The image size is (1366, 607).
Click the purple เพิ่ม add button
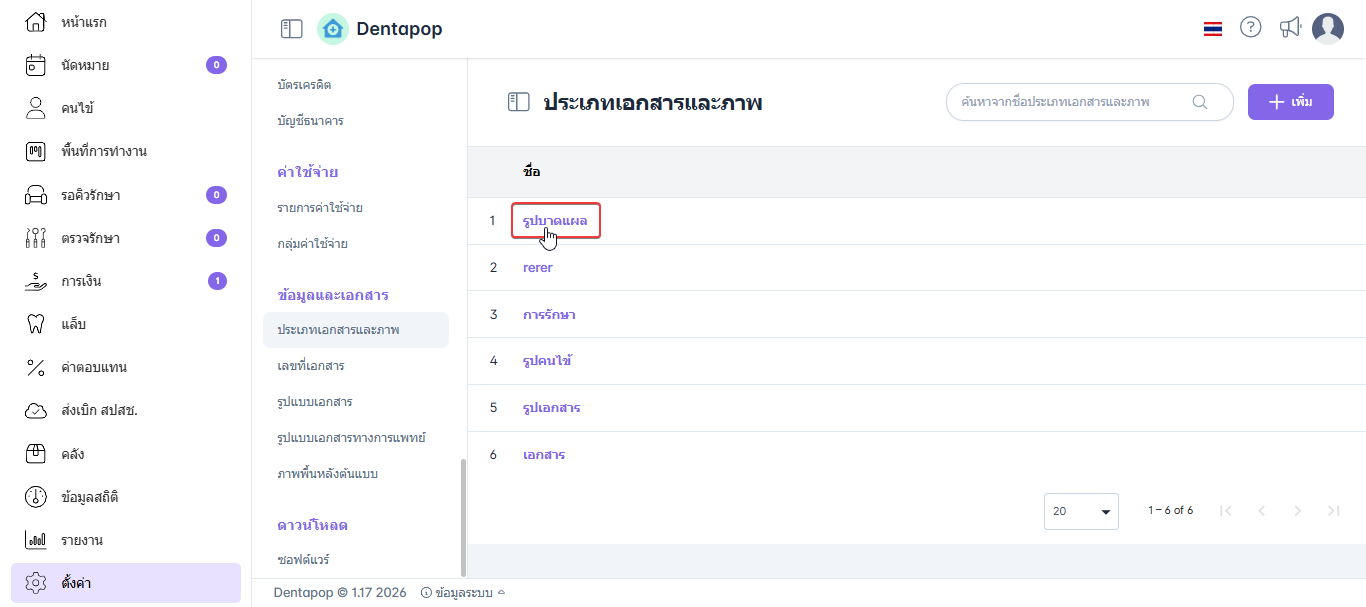pos(1290,102)
